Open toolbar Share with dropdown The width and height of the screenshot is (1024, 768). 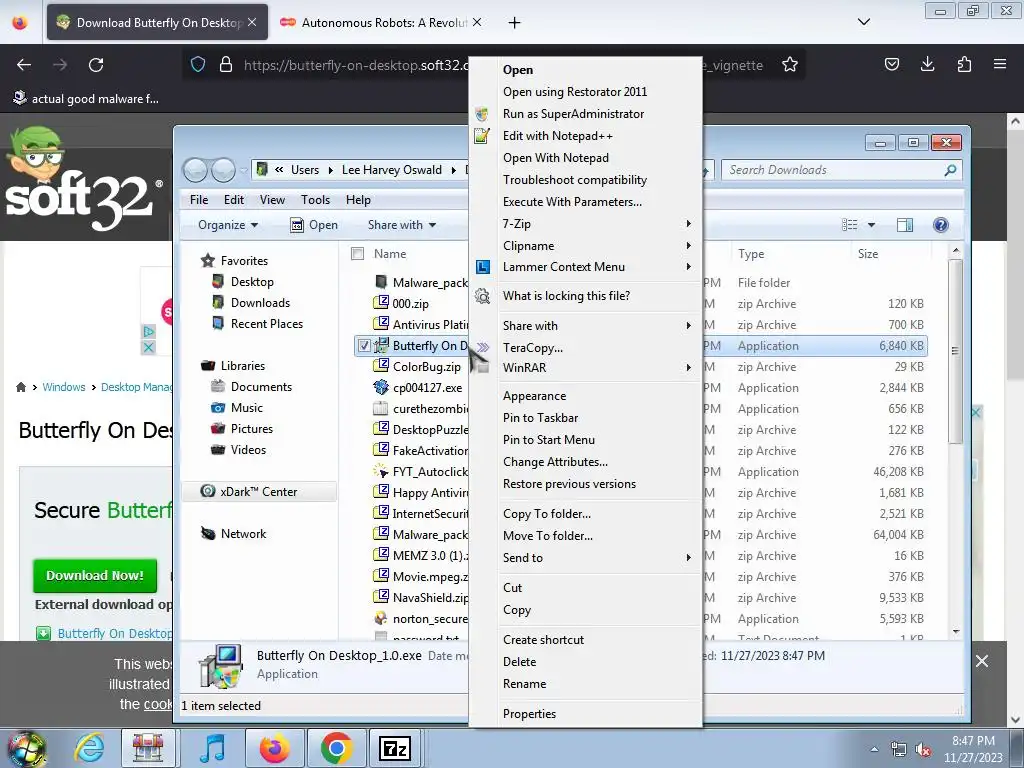tap(402, 225)
